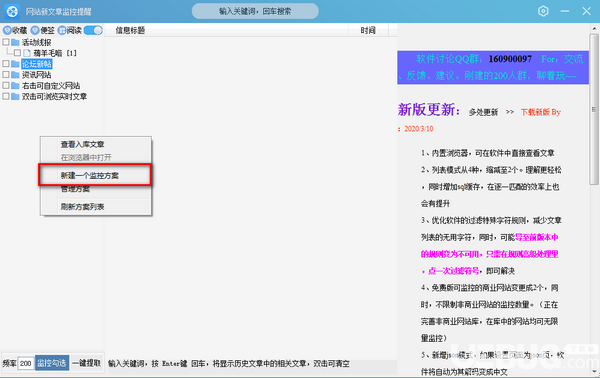This screenshot has width=600, height=378.
Task: Choose 新建一个监控方案 from the context menu
Action: pyautogui.click(x=95, y=175)
